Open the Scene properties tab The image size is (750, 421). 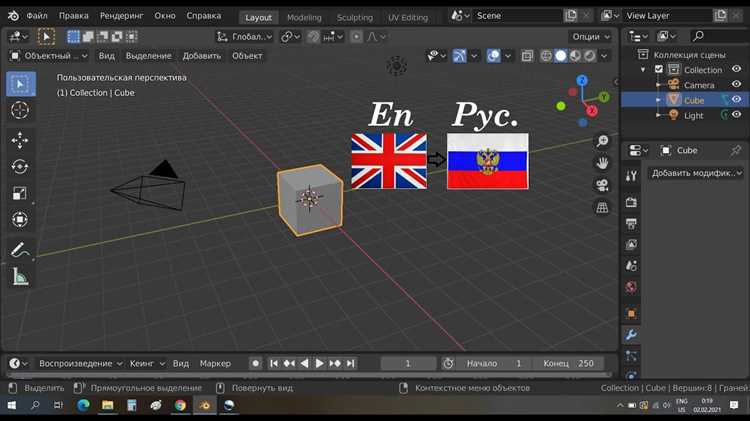631,266
